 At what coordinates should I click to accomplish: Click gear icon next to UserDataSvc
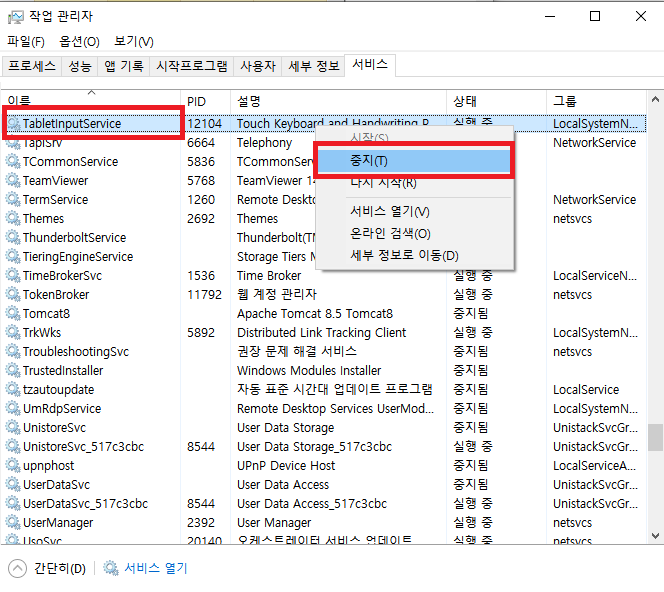click(13, 484)
